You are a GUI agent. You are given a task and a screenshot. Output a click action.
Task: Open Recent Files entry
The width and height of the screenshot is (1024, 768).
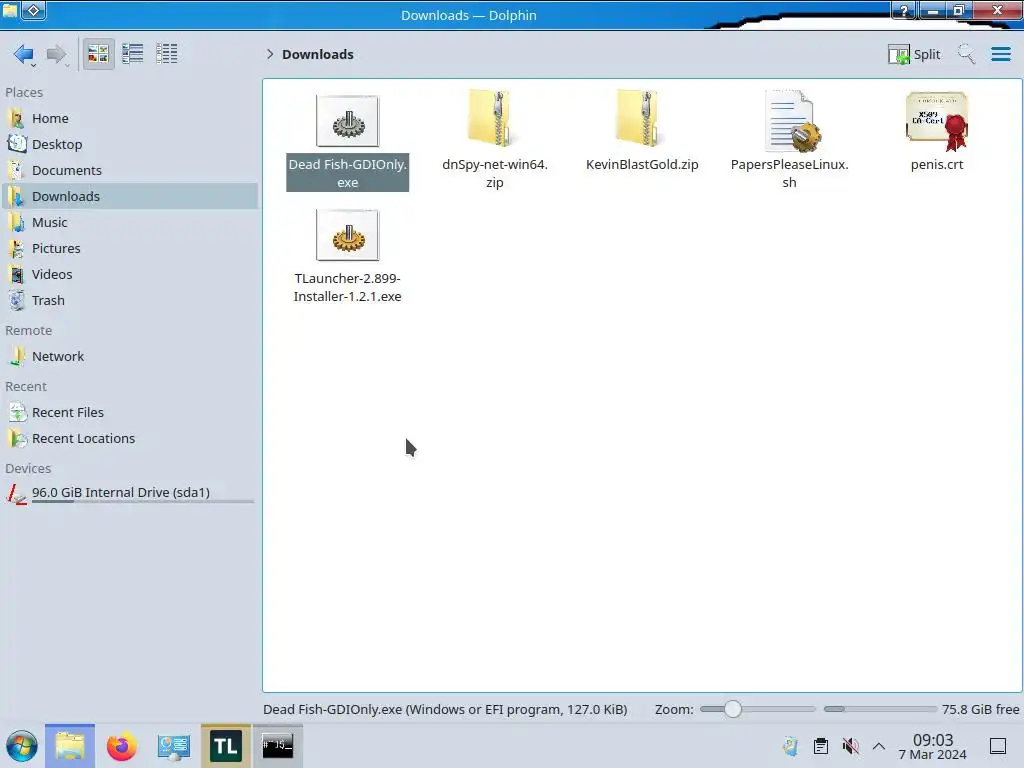(x=129, y=413)
